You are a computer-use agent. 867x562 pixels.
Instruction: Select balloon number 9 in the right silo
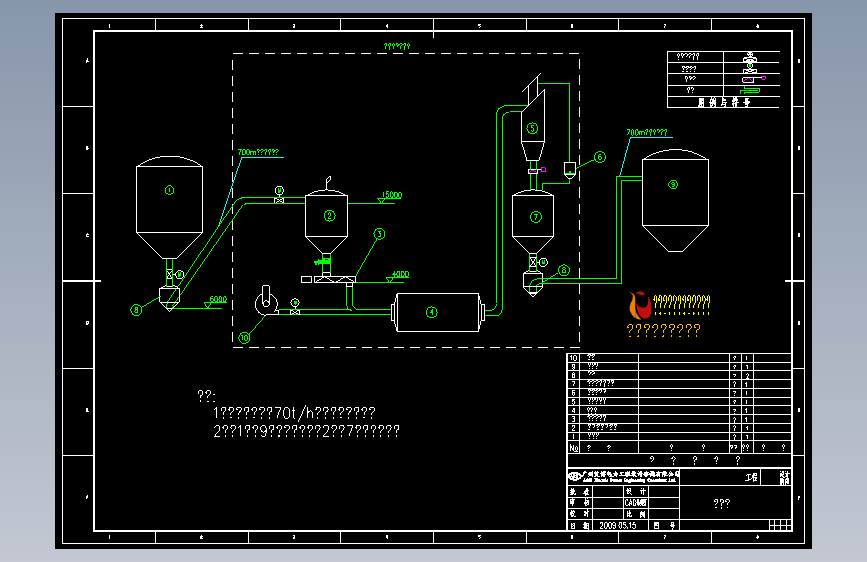(673, 184)
